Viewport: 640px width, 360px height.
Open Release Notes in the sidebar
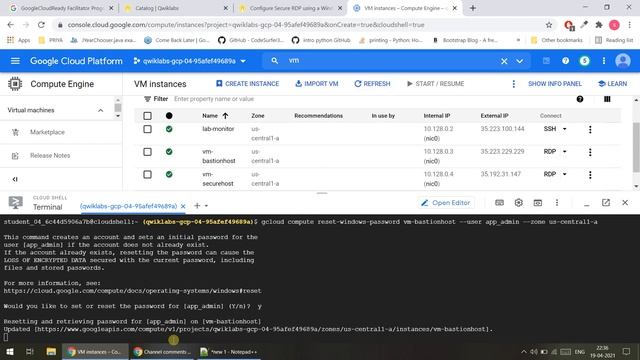pyautogui.click(x=50, y=156)
